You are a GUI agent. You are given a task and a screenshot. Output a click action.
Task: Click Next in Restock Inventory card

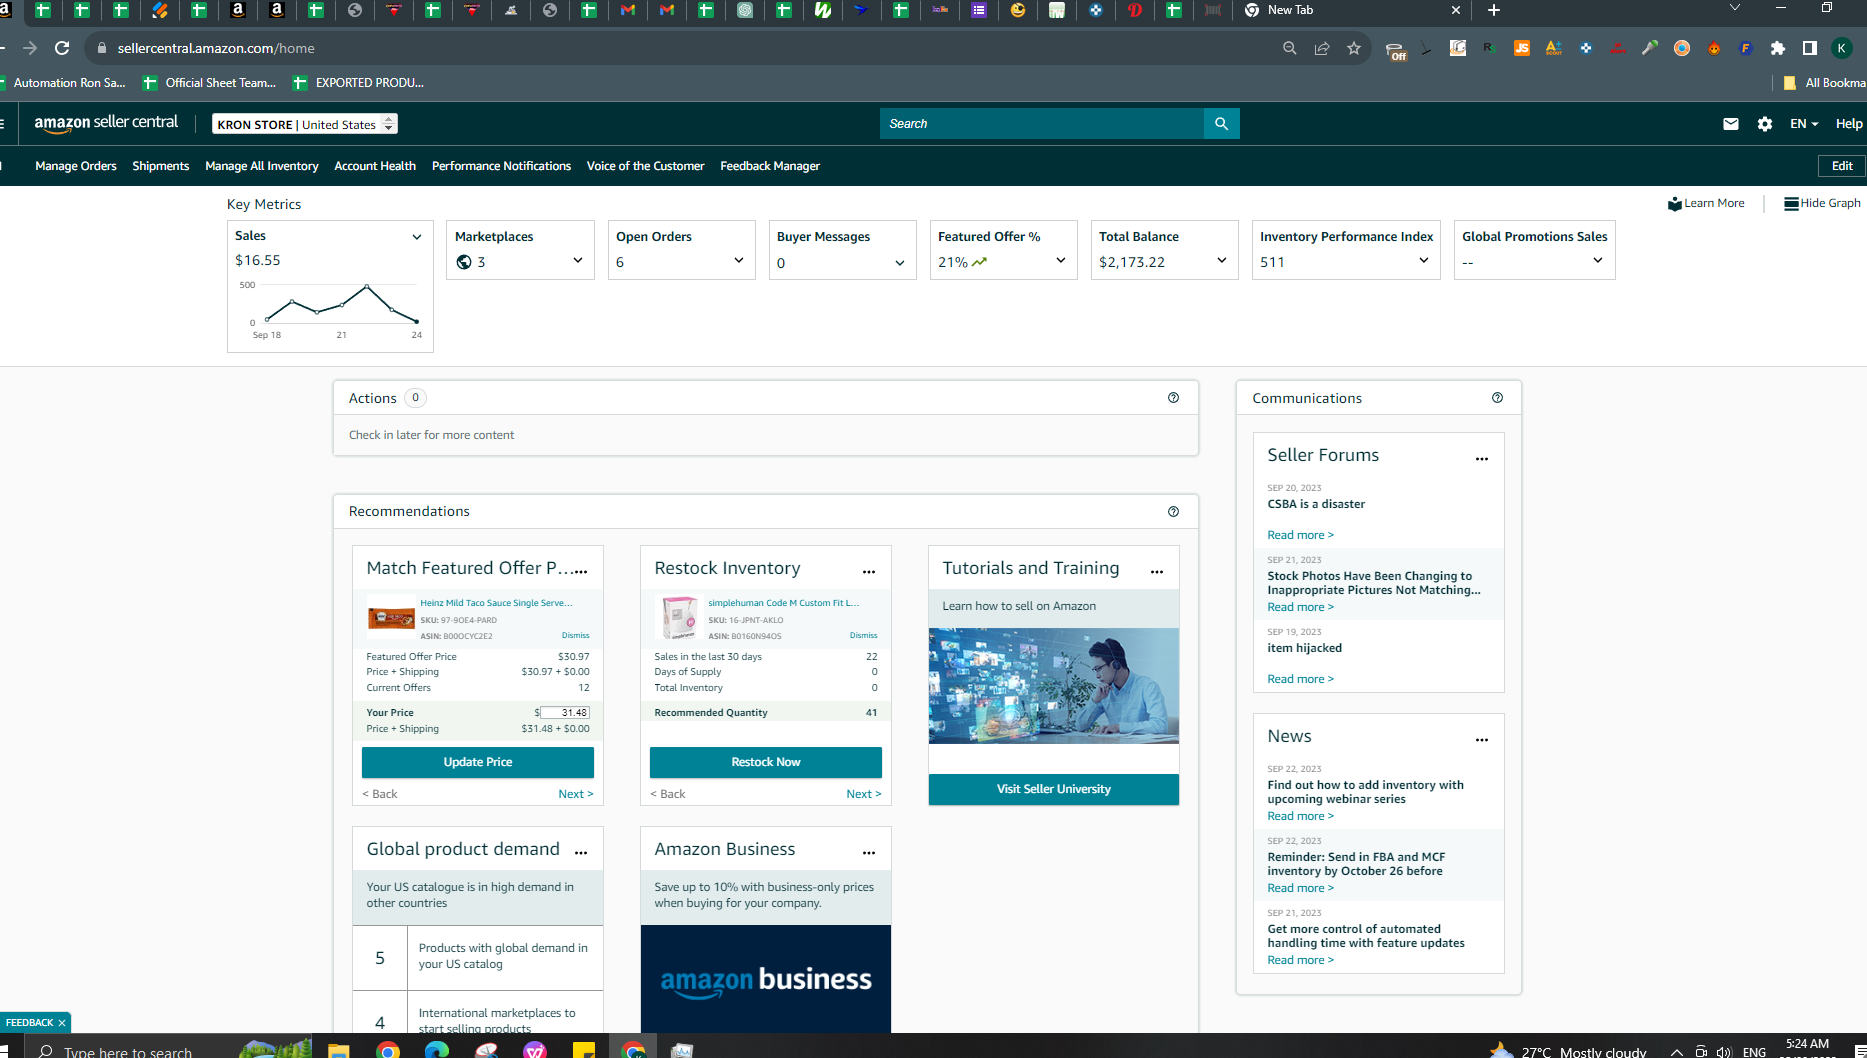pos(863,794)
